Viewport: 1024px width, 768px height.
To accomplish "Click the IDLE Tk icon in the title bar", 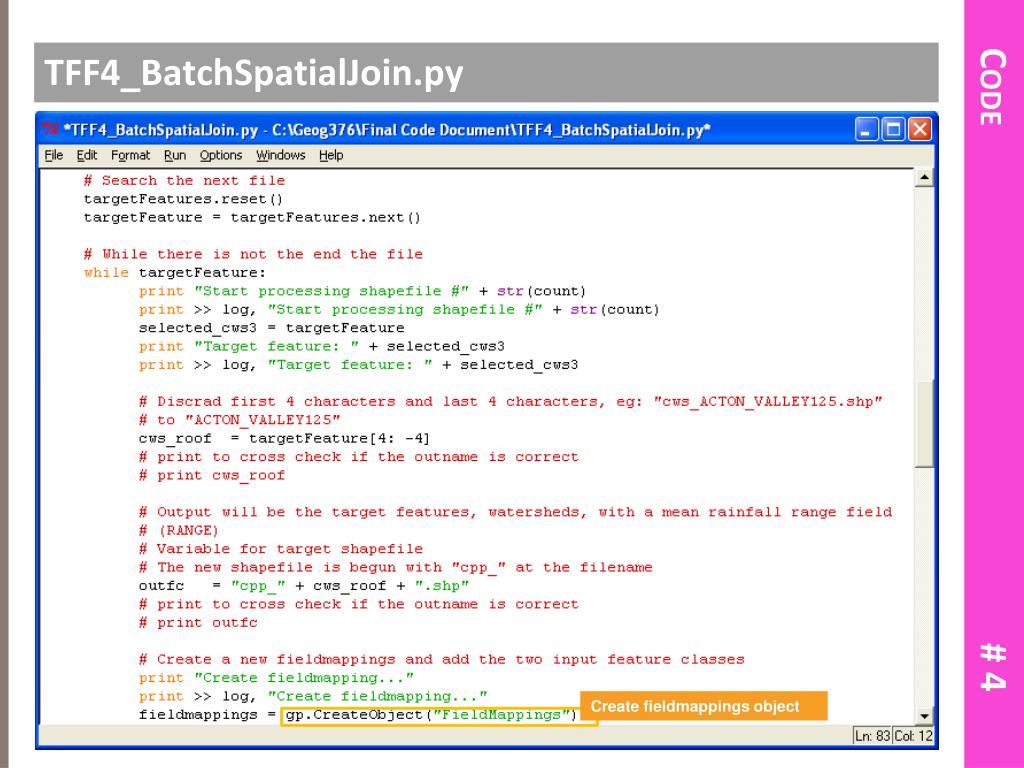I will coord(50,129).
